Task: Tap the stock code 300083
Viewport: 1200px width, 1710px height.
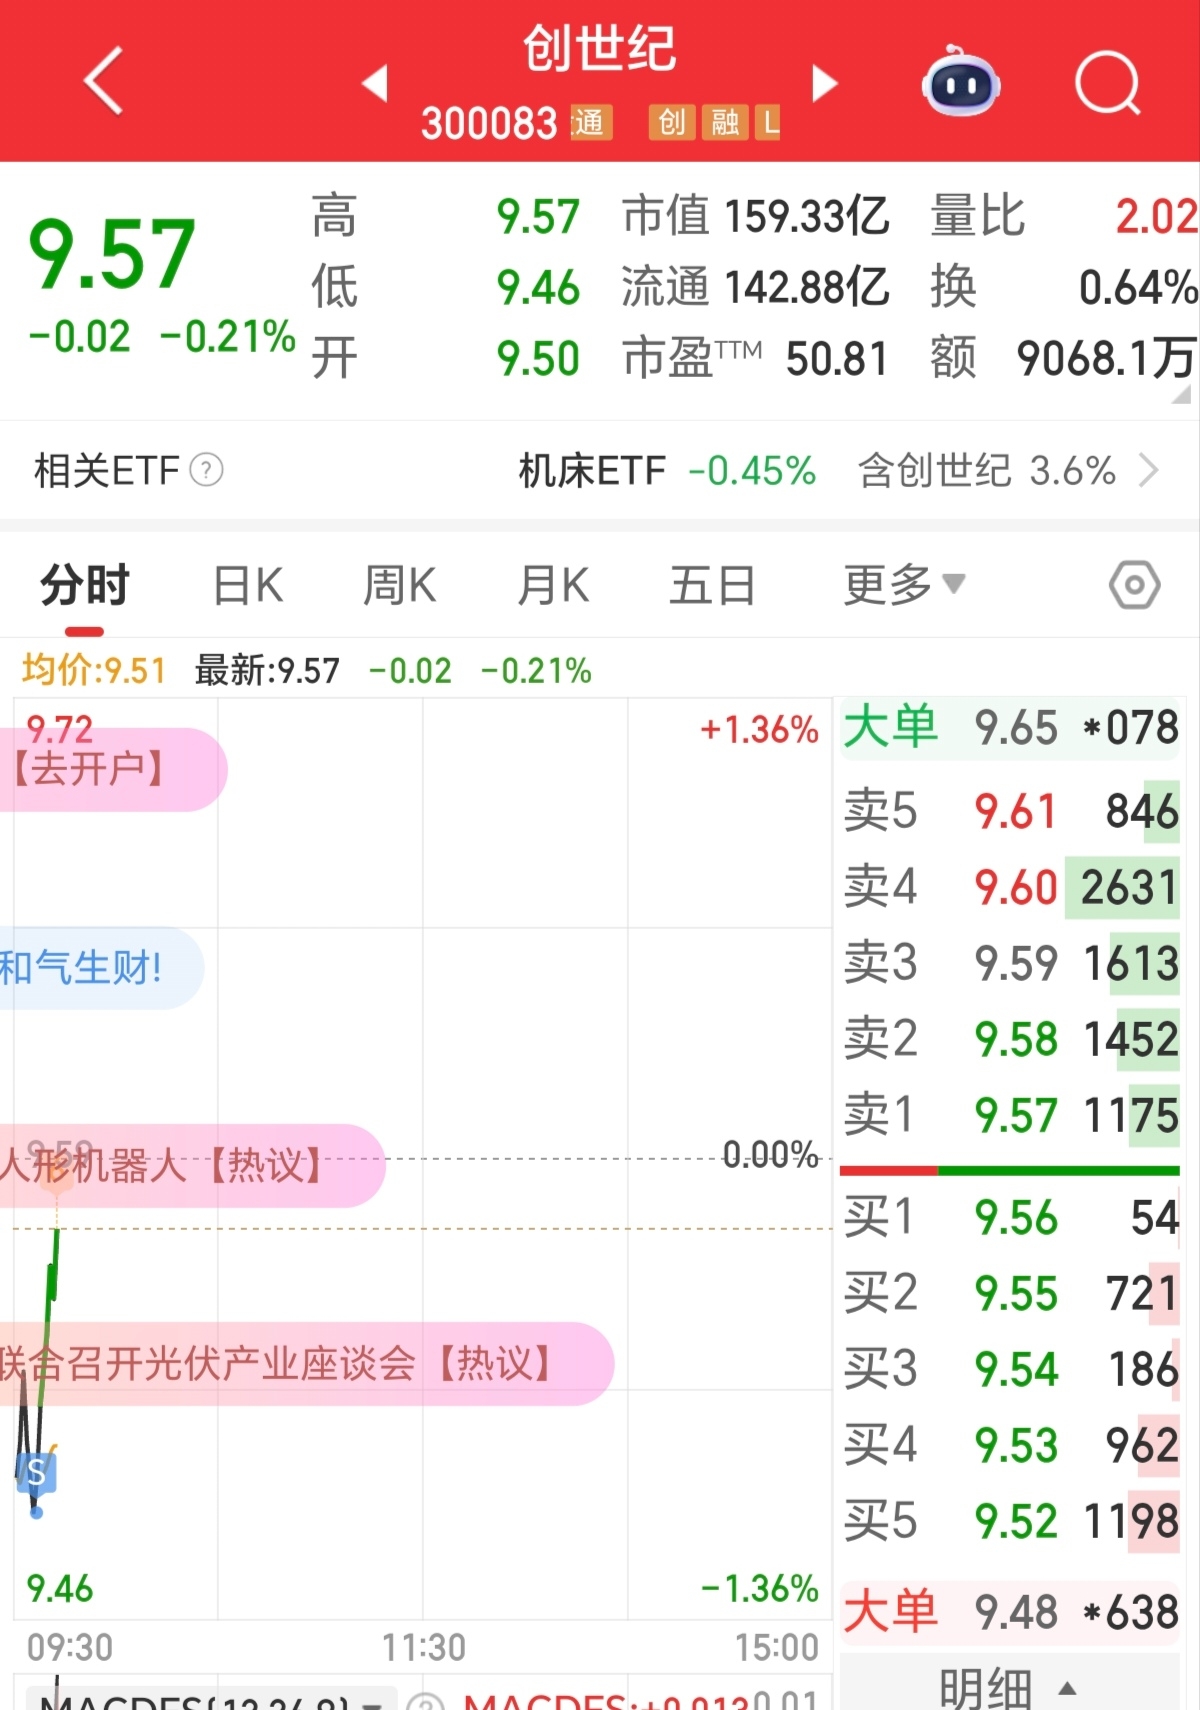Action: (x=489, y=123)
